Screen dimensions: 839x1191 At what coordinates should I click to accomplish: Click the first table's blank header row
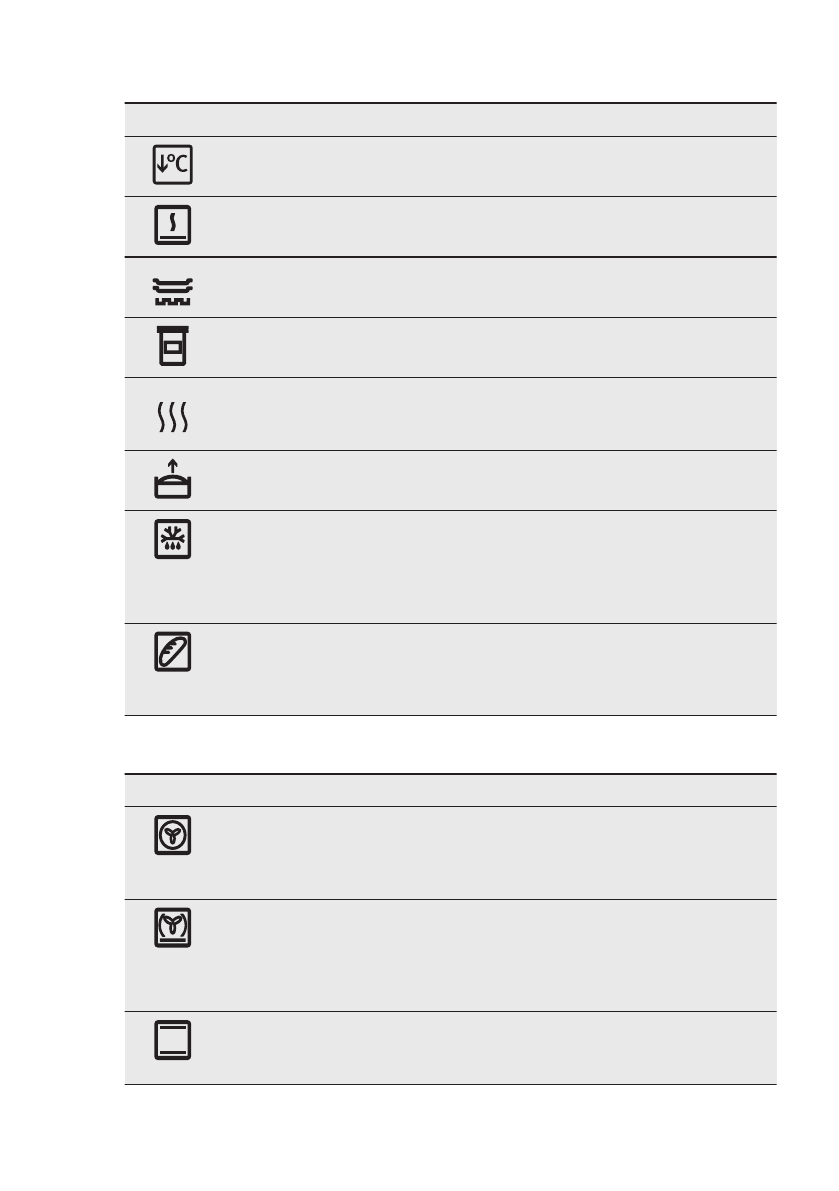pos(450,120)
